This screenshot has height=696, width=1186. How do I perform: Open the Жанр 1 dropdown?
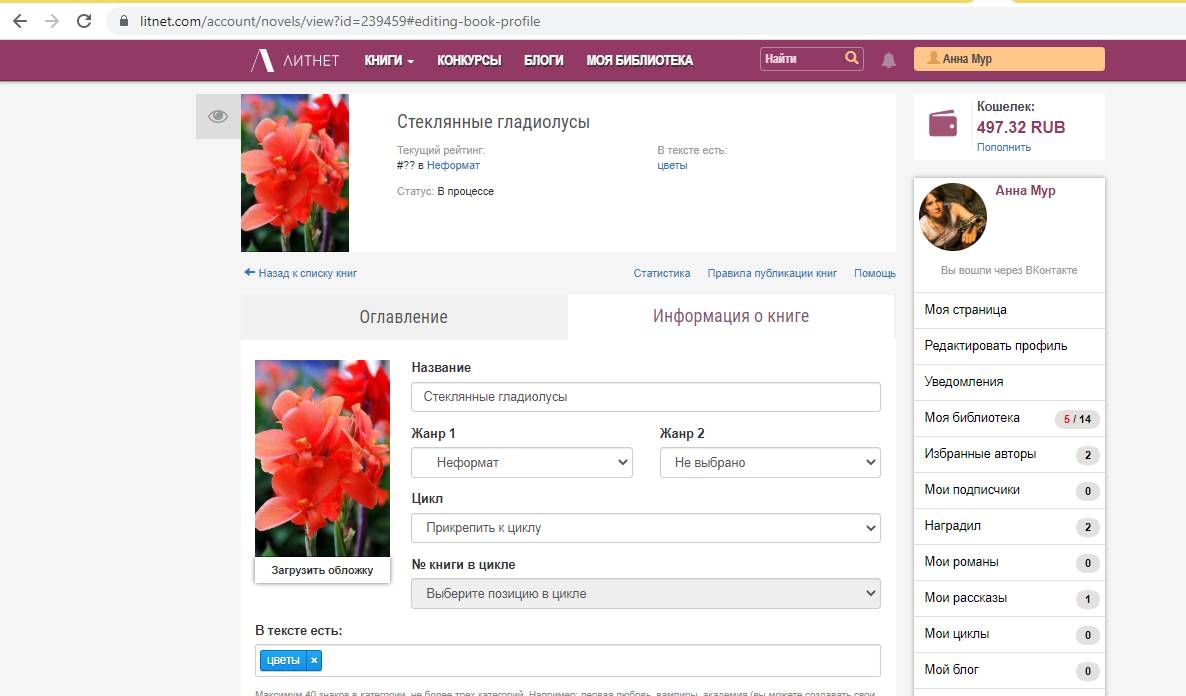click(522, 462)
